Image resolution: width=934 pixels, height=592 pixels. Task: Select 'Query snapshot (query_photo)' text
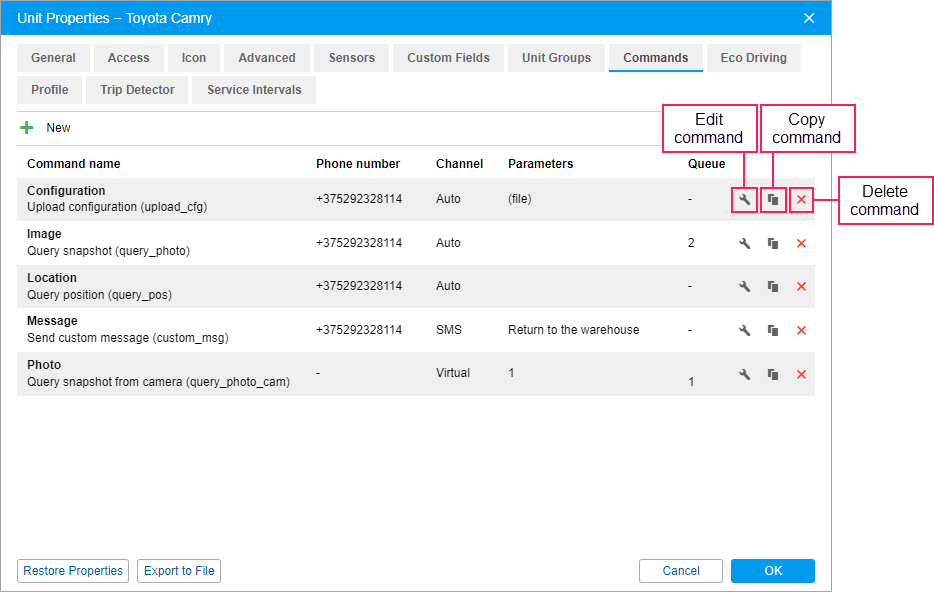pos(108,251)
